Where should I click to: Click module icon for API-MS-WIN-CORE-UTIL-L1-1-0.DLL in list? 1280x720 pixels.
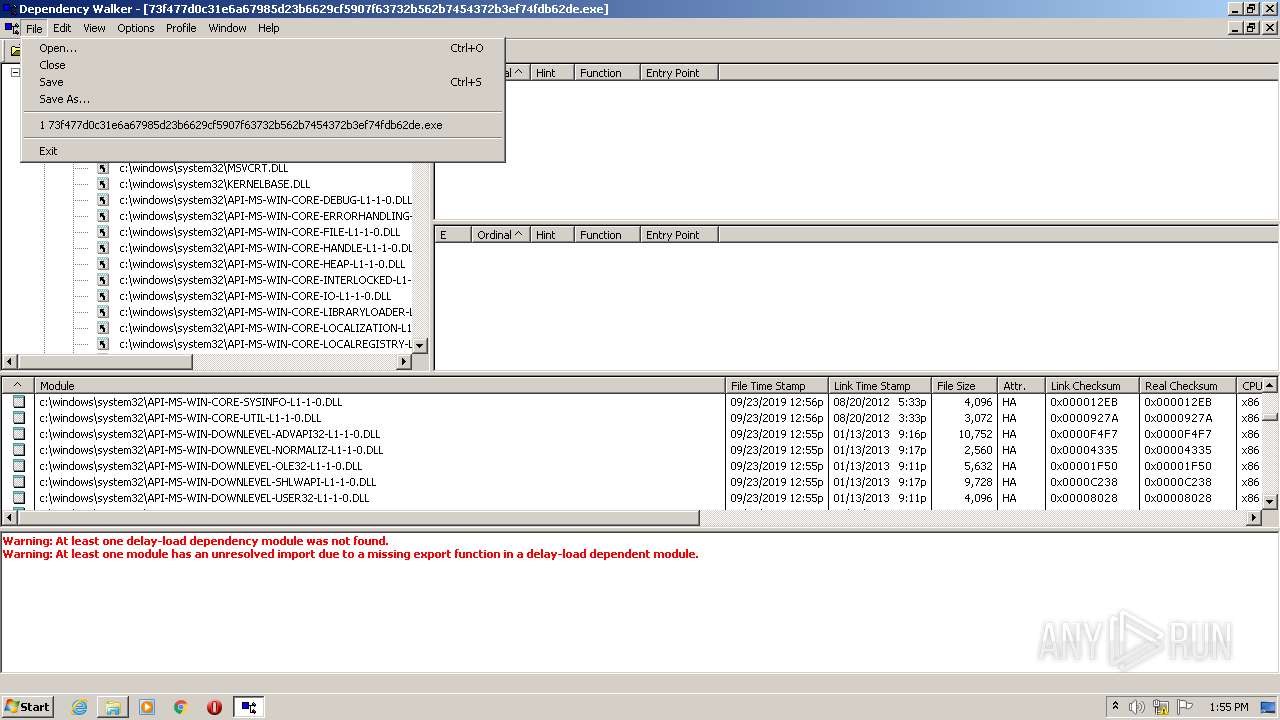(x=18, y=418)
